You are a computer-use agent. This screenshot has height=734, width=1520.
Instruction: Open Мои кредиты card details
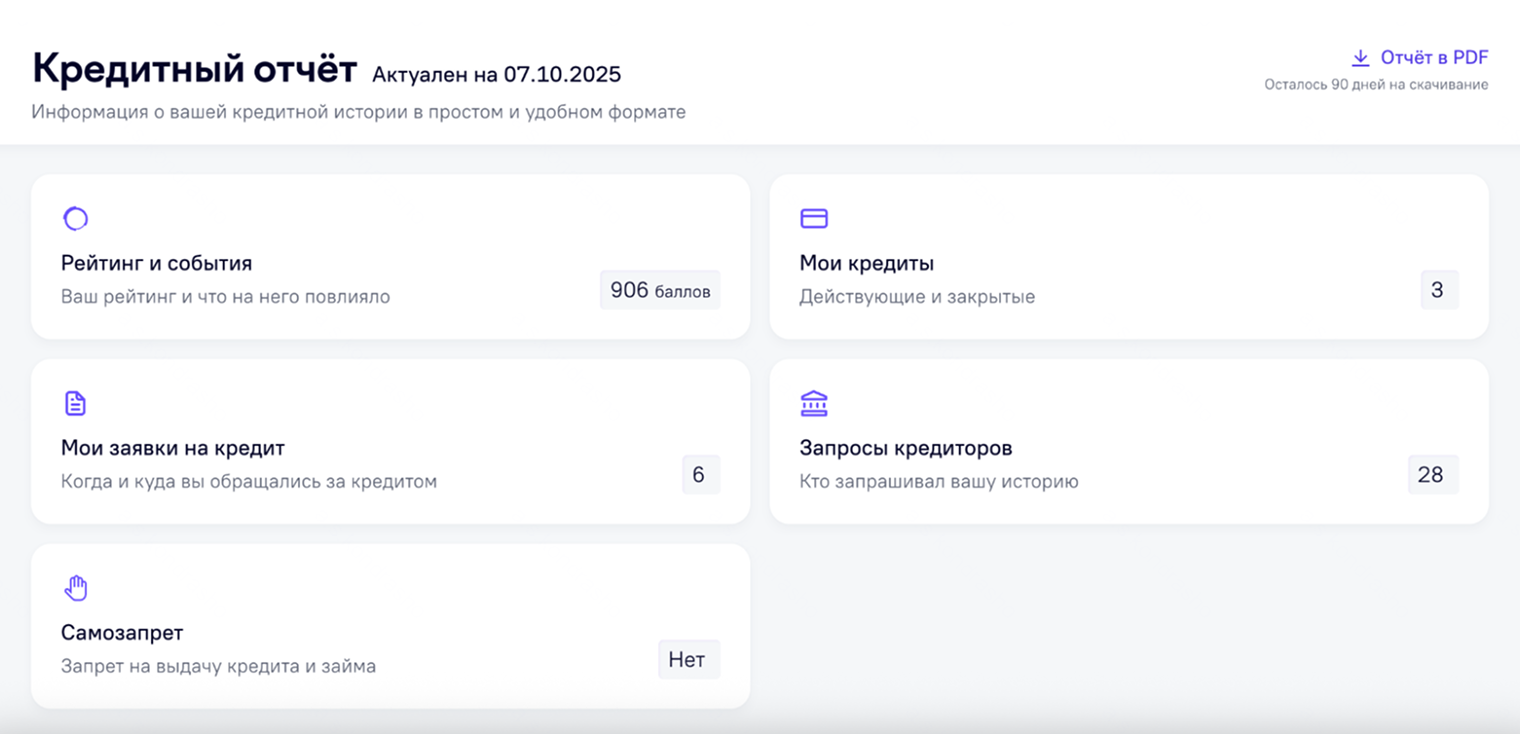pyautogui.click(x=1128, y=255)
